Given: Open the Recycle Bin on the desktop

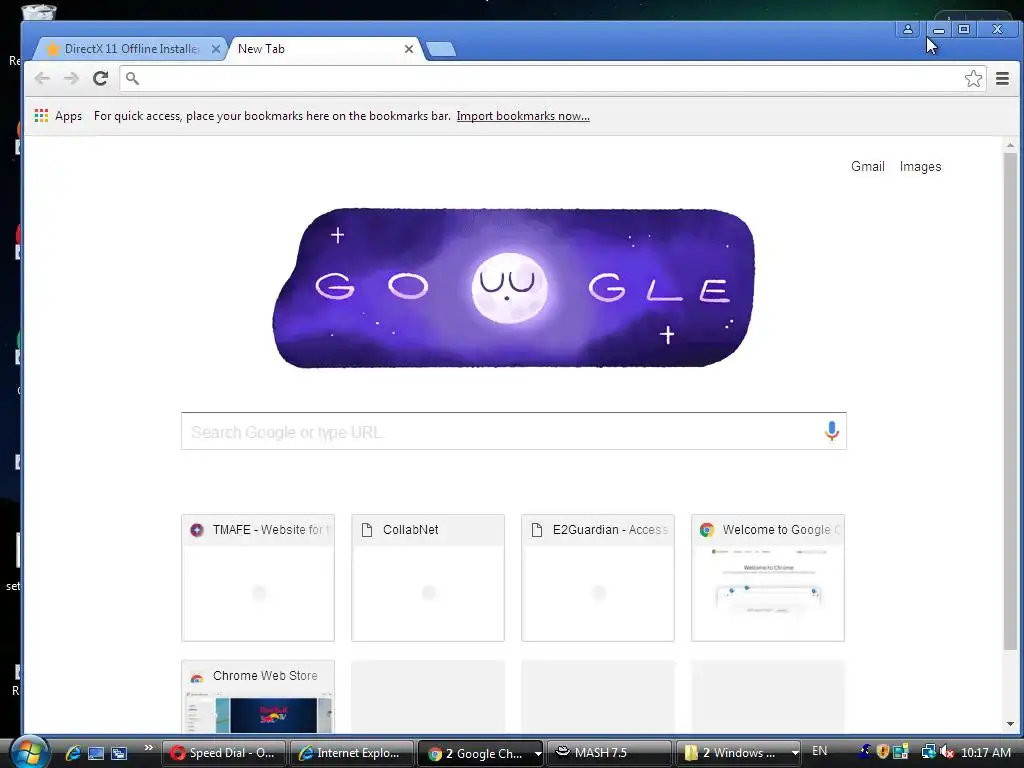Looking at the screenshot, I should click(x=39, y=11).
